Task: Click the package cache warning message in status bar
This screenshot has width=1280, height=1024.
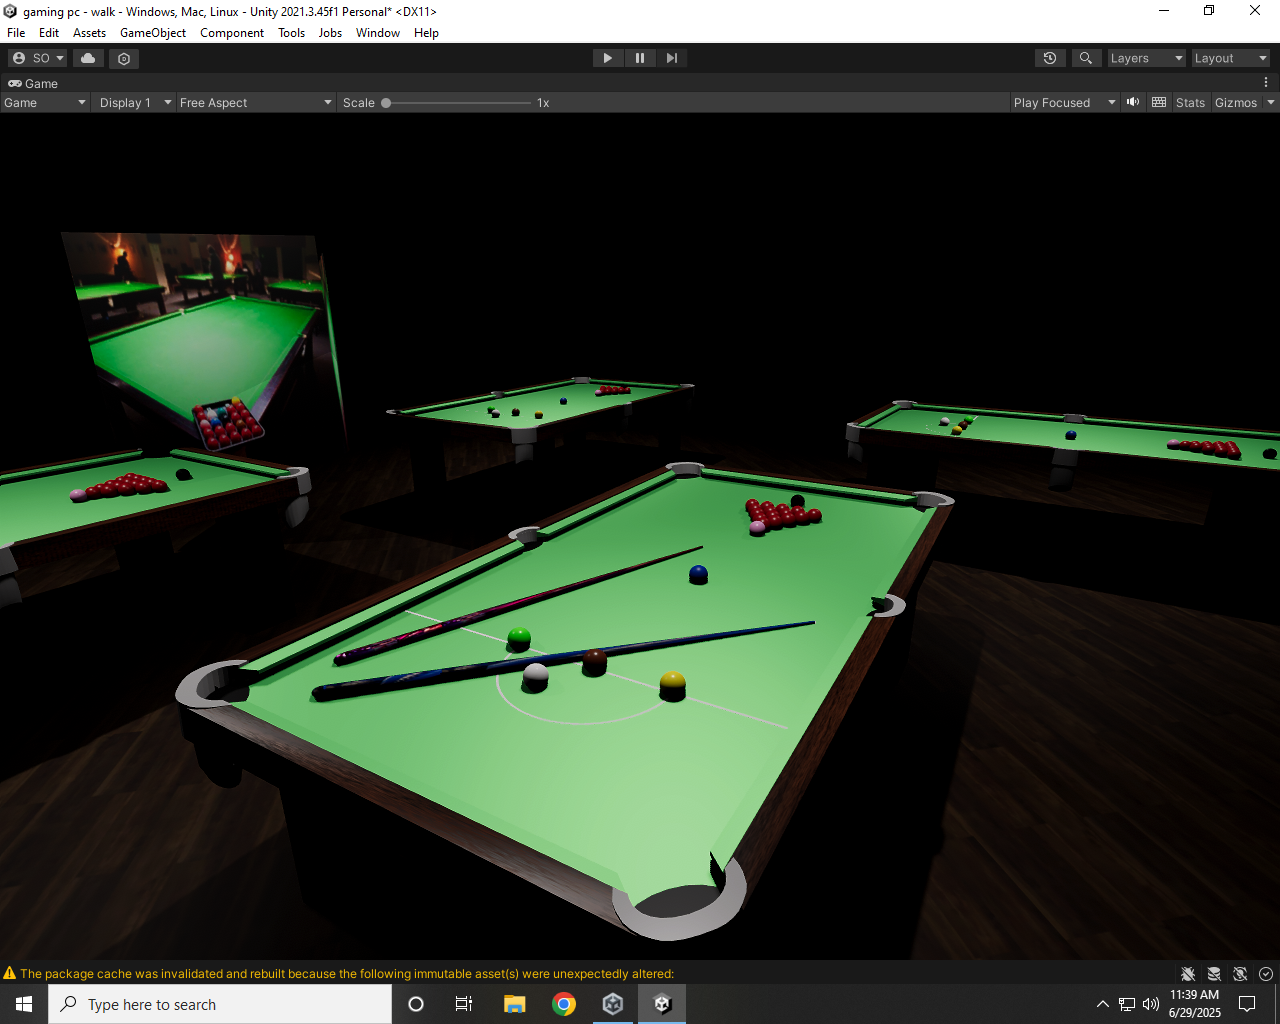Action: point(347,974)
